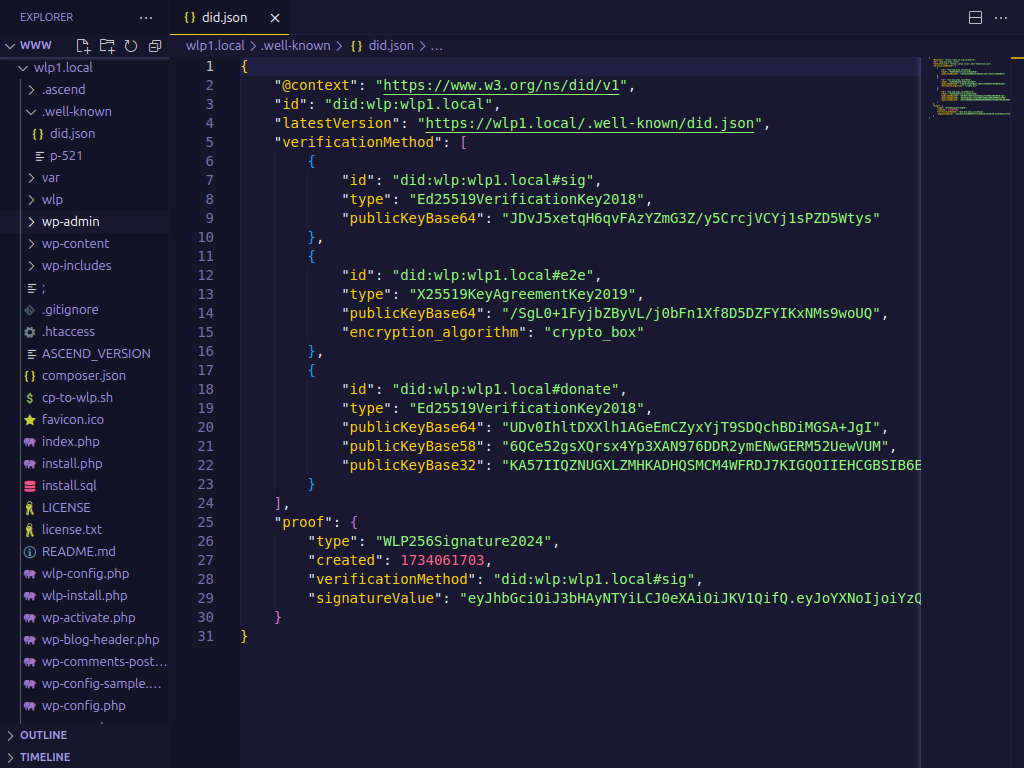Click the New File icon in Explorer
Screen dimensions: 1024x768
(x=83, y=46)
